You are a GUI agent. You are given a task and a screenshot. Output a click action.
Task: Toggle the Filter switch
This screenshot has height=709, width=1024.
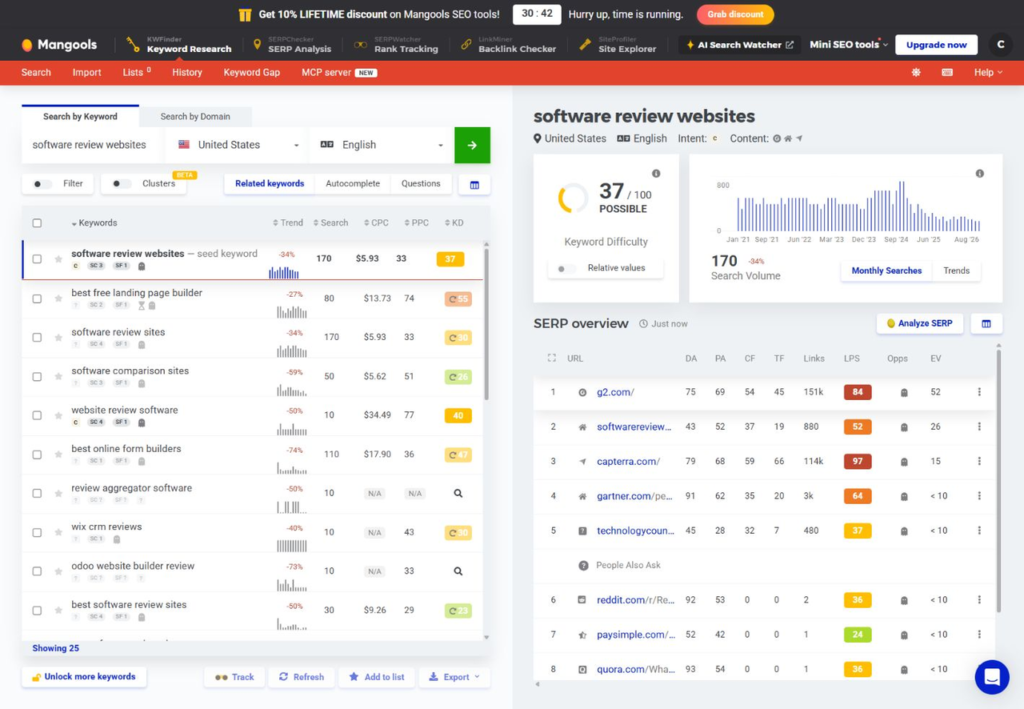[x=42, y=184]
